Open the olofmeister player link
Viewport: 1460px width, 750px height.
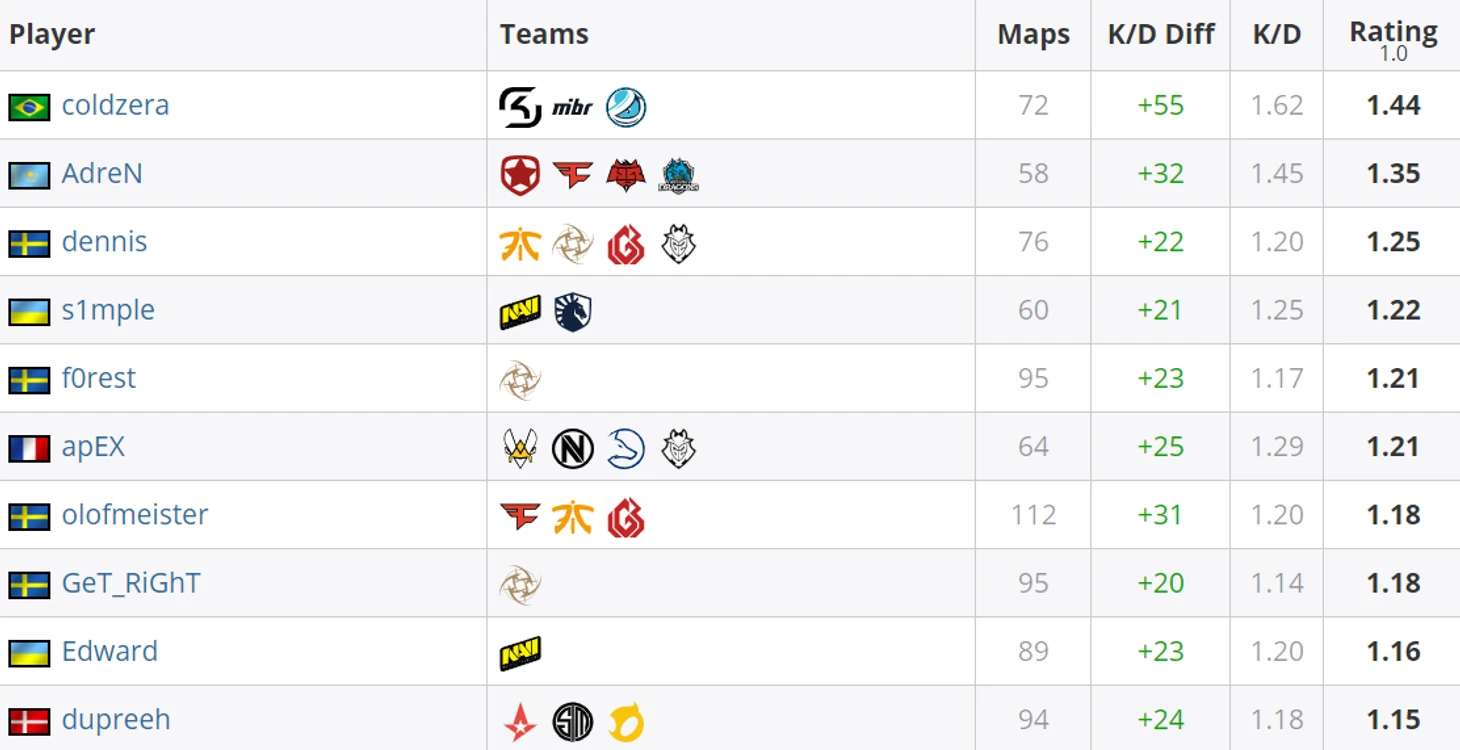(x=135, y=514)
